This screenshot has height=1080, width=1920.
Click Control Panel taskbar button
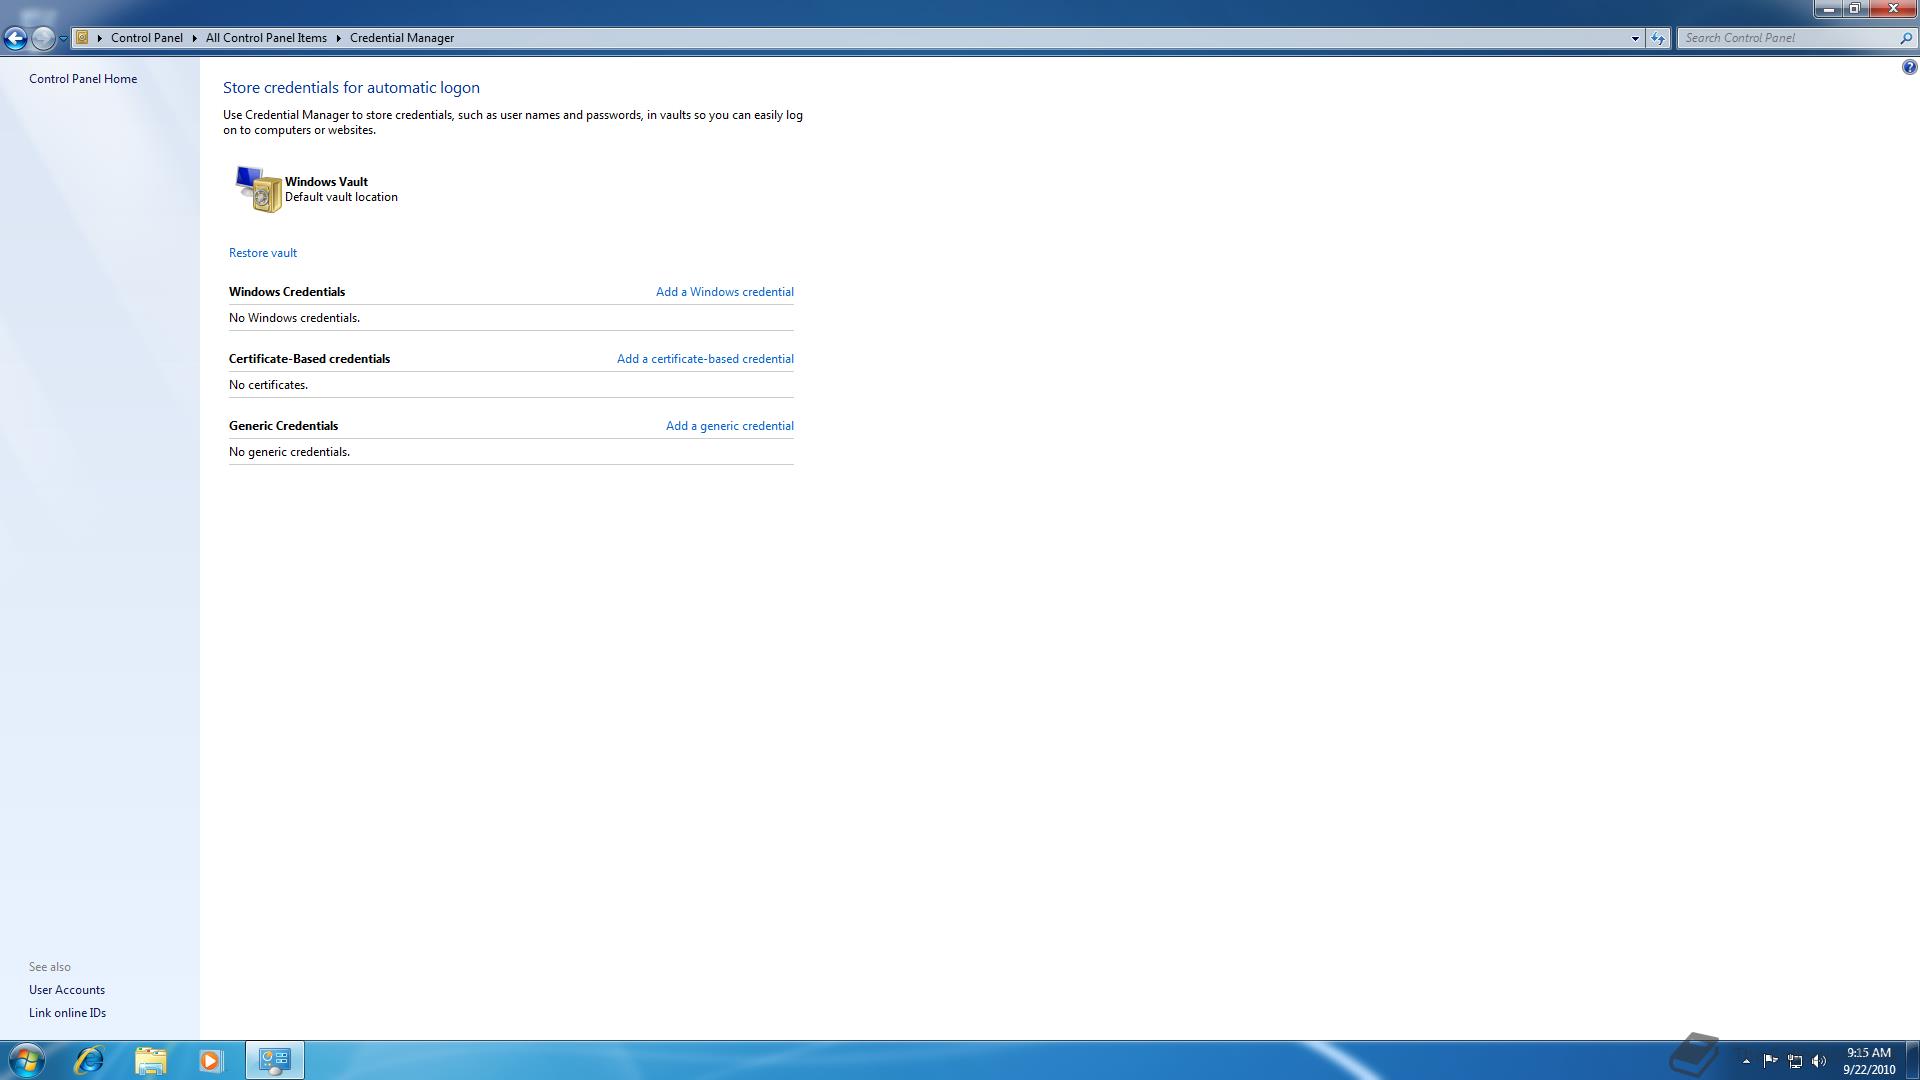pos(274,1060)
